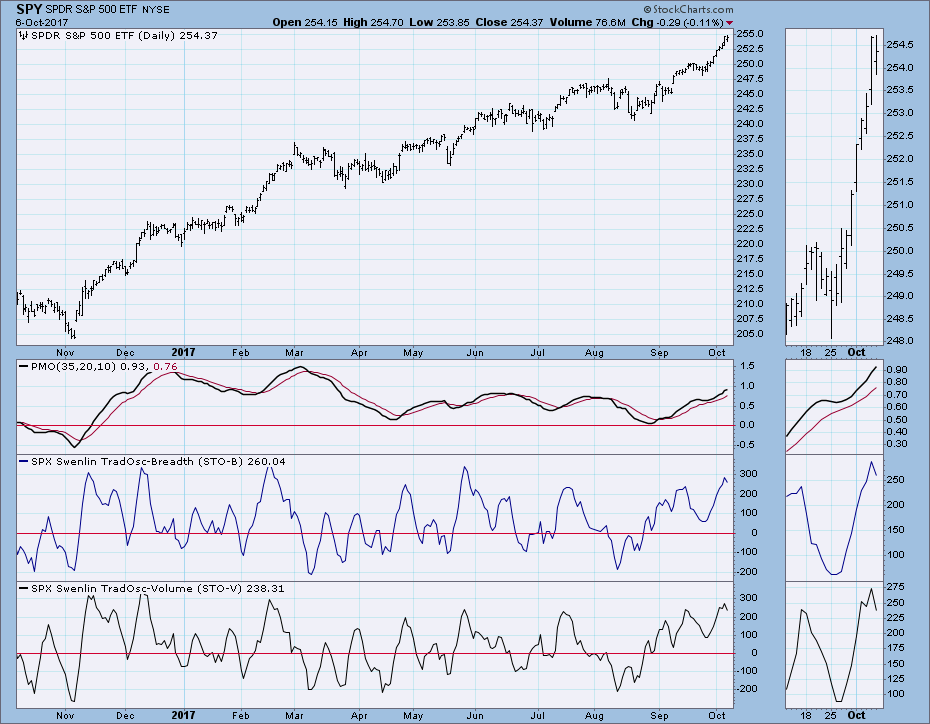
Task: Click the STO-B Breadth oscillator legend
Action: [x=152, y=461]
